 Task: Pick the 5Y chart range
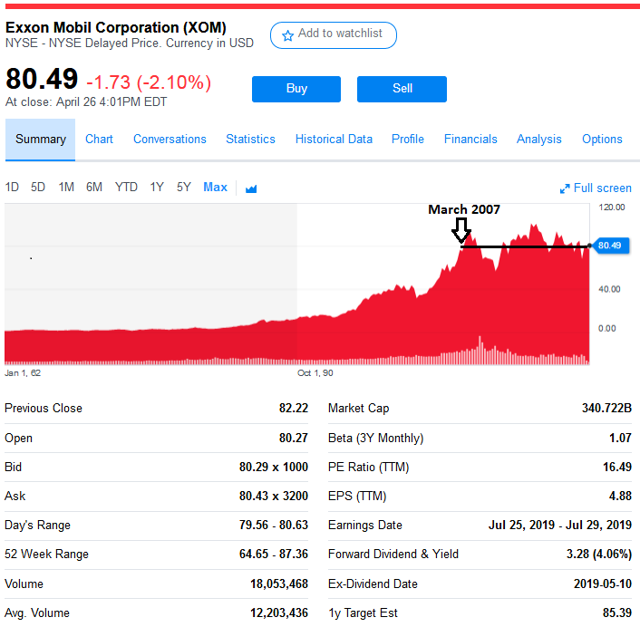(x=184, y=187)
